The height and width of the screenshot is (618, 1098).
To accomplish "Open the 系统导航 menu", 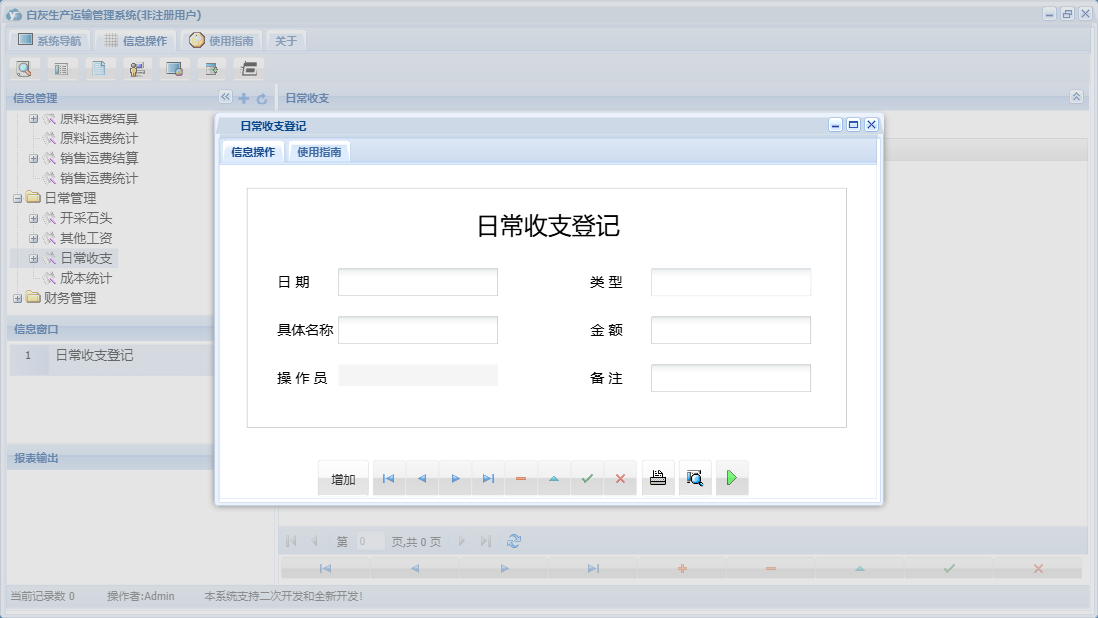I will pos(52,40).
